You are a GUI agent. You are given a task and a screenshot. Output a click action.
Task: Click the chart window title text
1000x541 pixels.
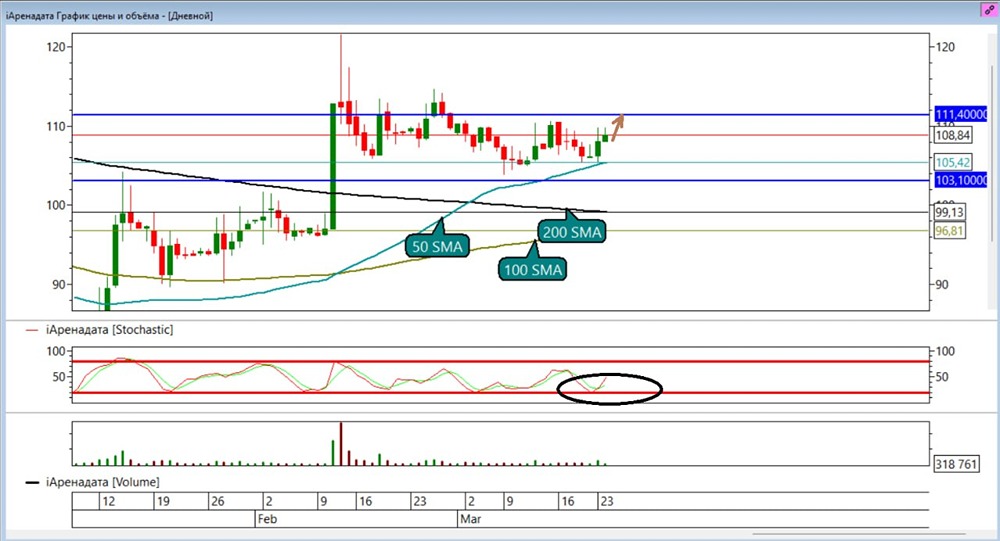click(x=109, y=15)
